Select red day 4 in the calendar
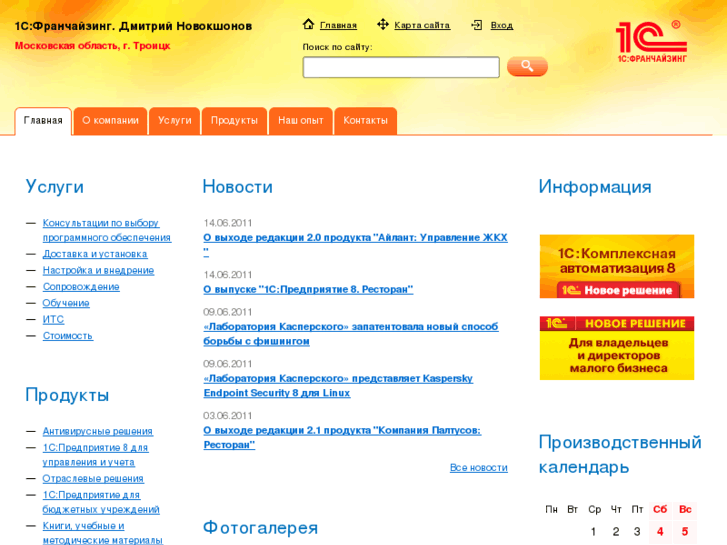 [x=660, y=532]
